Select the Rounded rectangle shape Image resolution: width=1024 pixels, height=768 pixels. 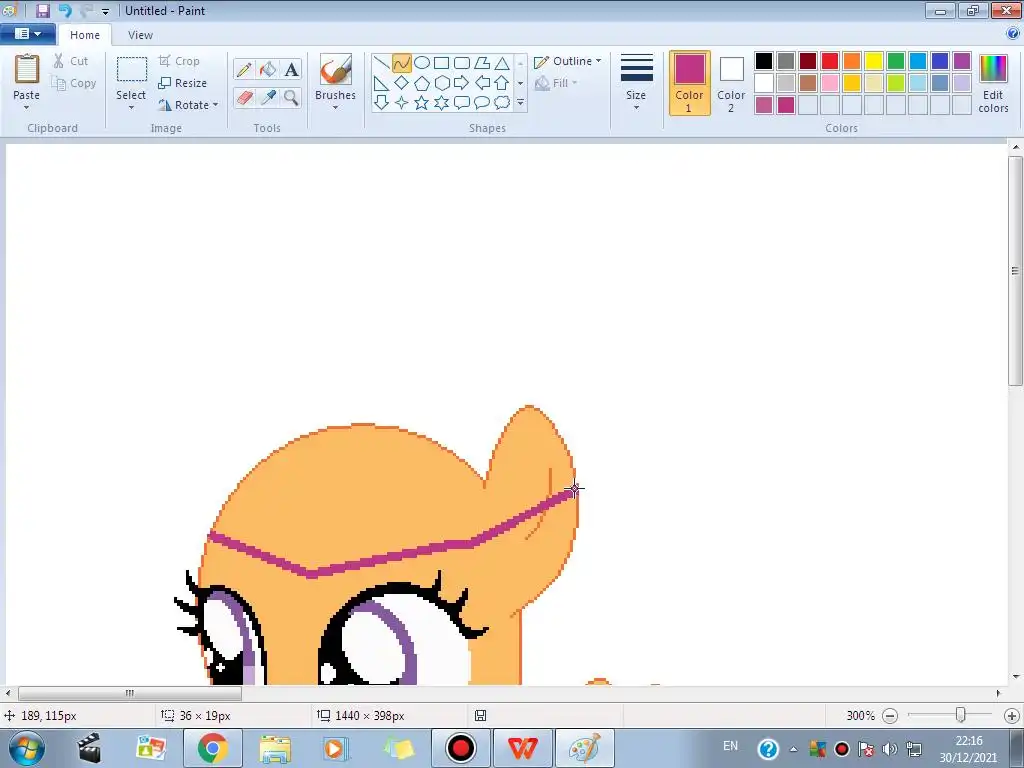462,63
